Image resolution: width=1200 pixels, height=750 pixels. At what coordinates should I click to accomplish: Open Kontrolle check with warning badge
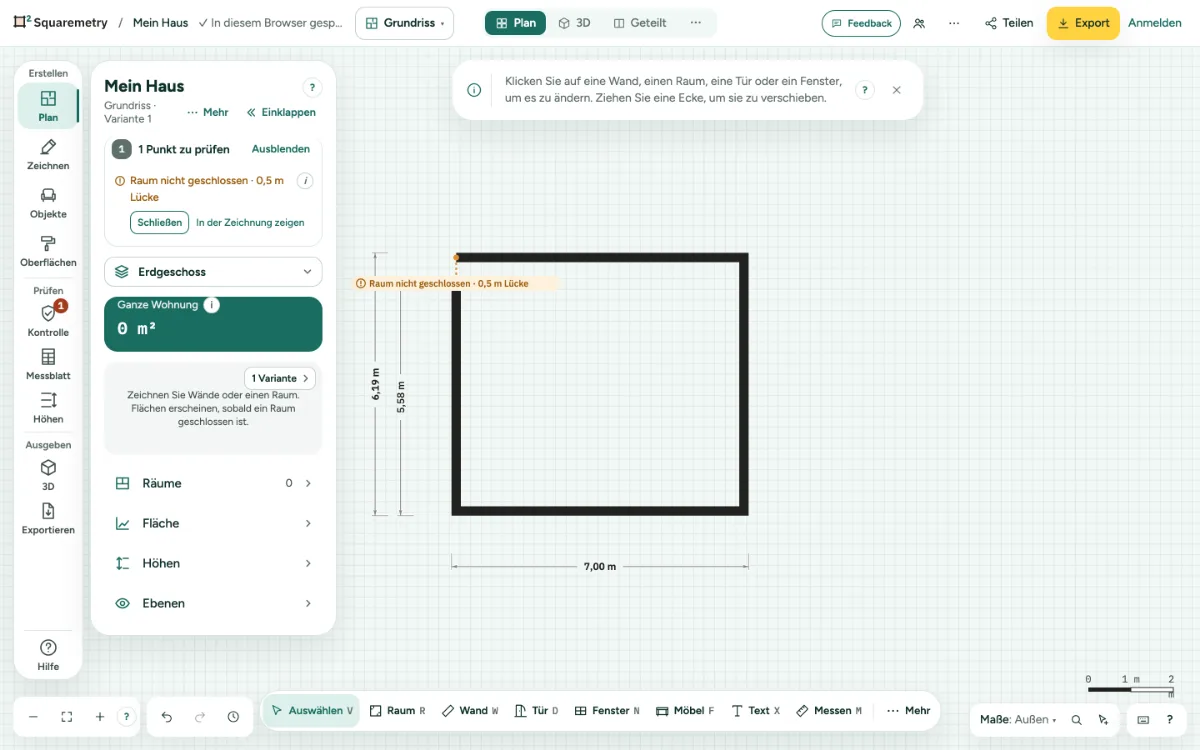pyautogui.click(x=48, y=321)
